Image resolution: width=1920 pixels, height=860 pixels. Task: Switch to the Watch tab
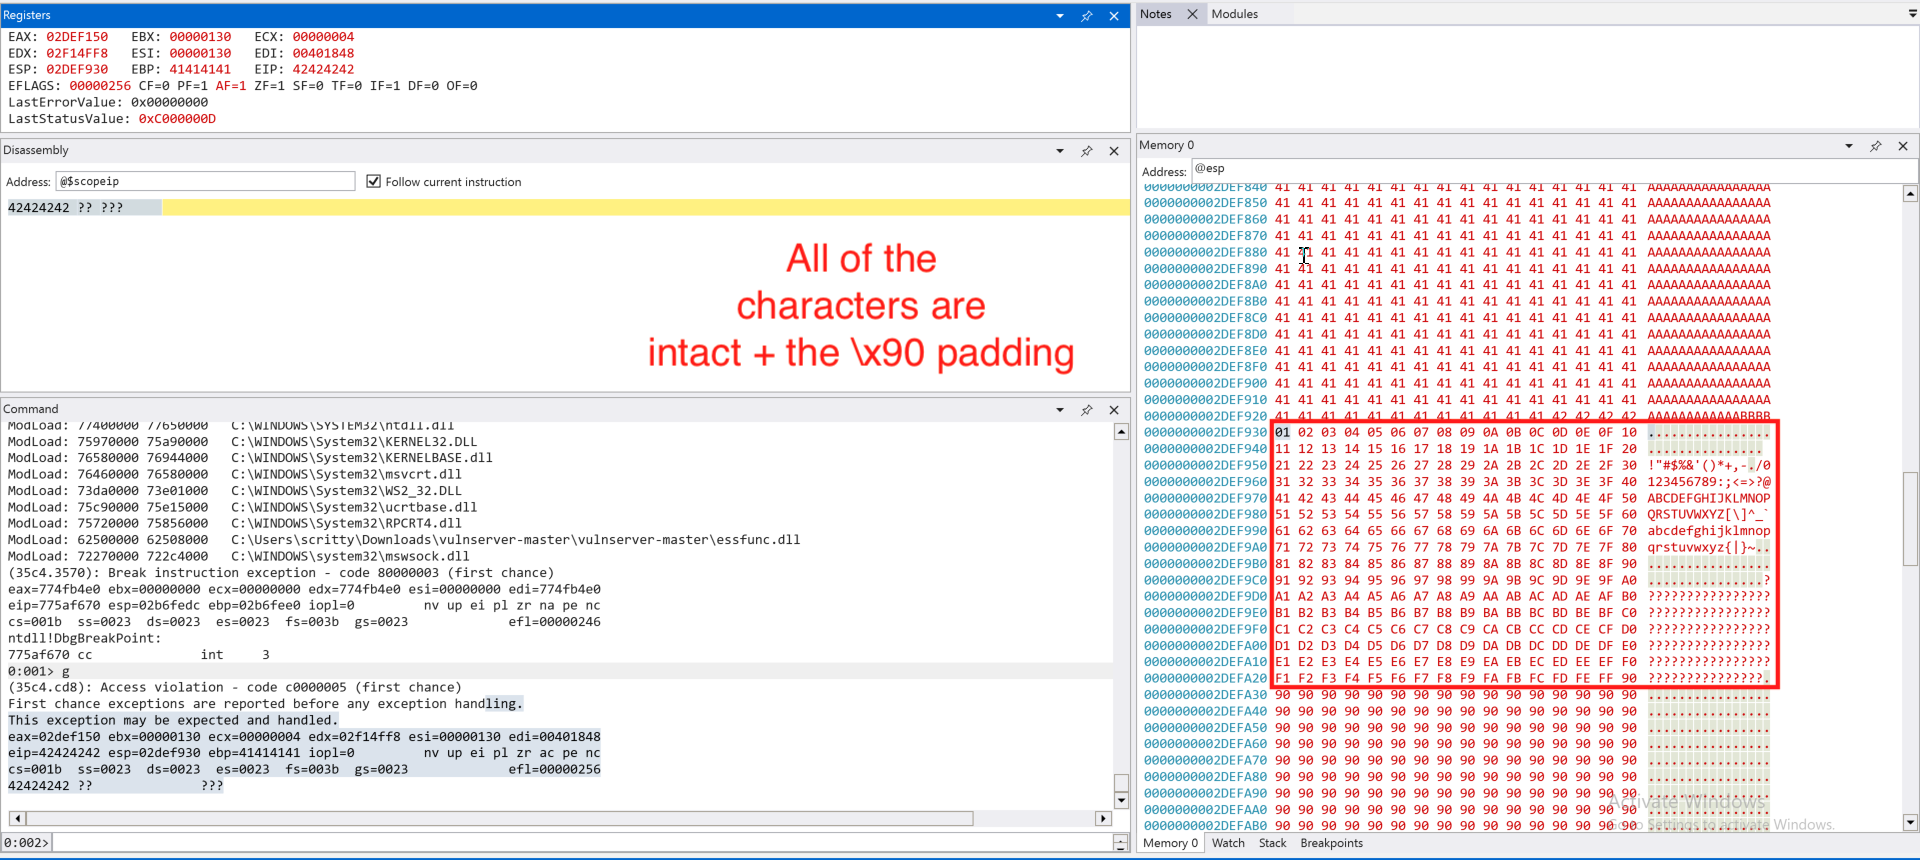click(1228, 843)
